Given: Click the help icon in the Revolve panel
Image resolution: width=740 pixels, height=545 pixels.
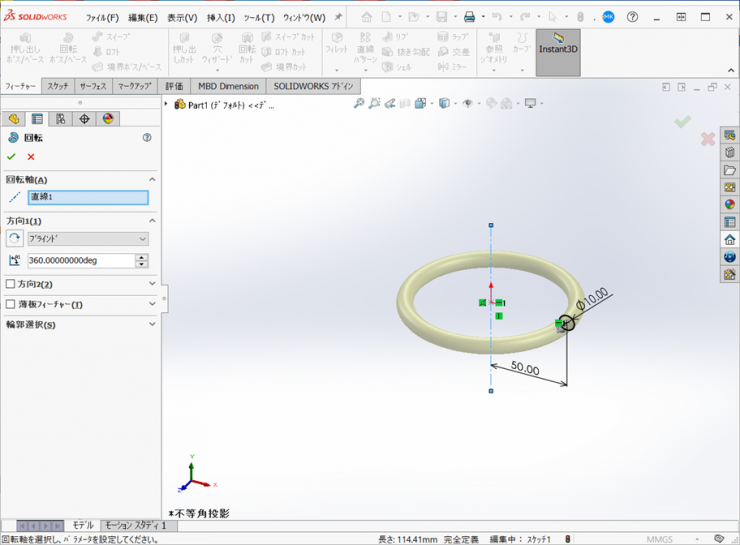Looking at the screenshot, I should 147,138.
